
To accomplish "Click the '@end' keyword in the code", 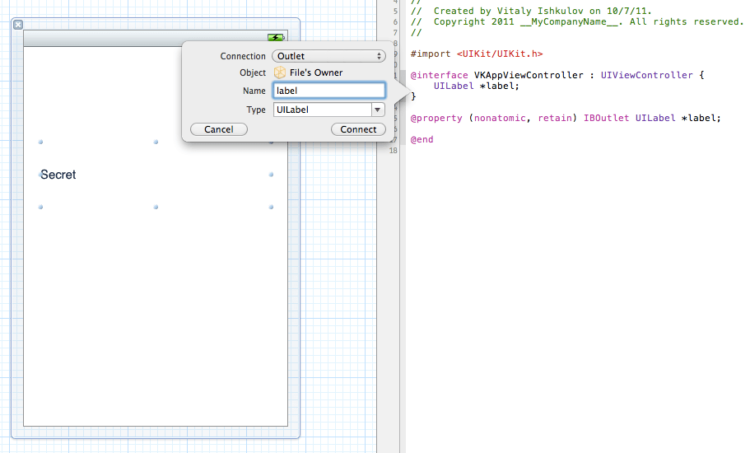I will [422, 139].
